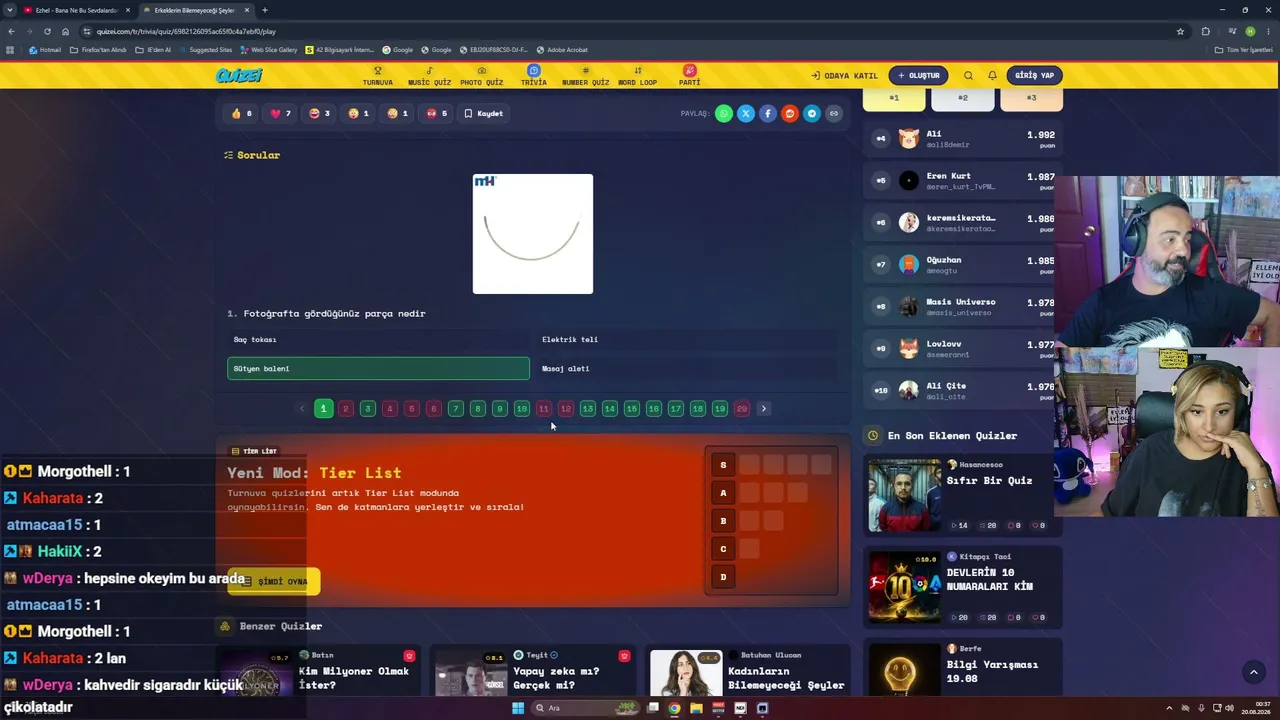Viewport: 1280px width, 720px height.
Task: Bookmark this page with the star icon
Action: point(1180,31)
